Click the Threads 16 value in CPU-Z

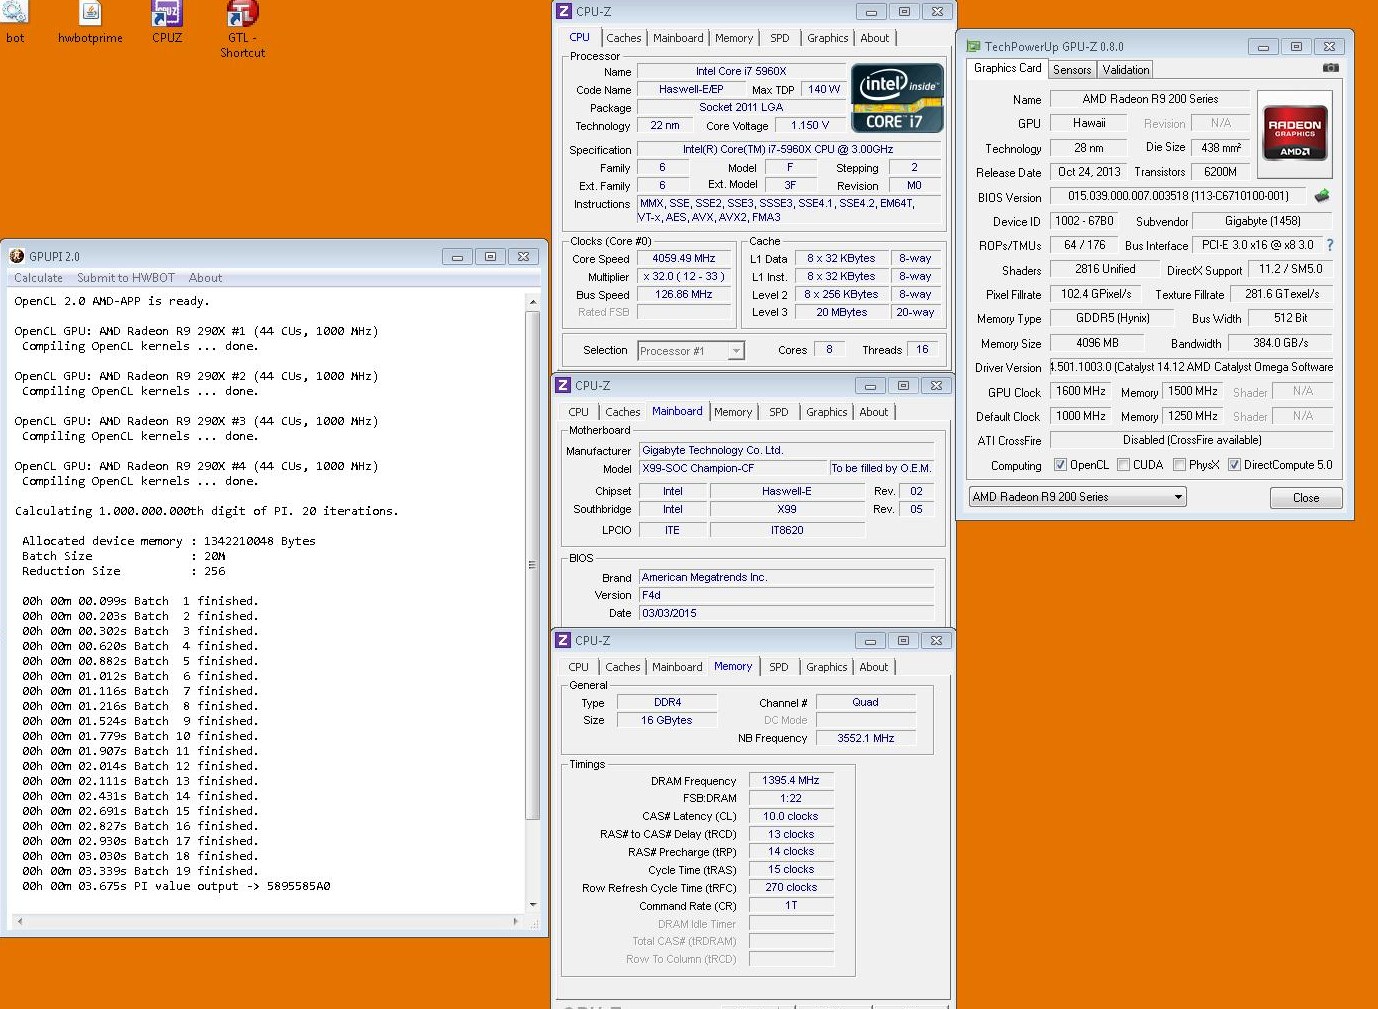click(x=921, y=349)
